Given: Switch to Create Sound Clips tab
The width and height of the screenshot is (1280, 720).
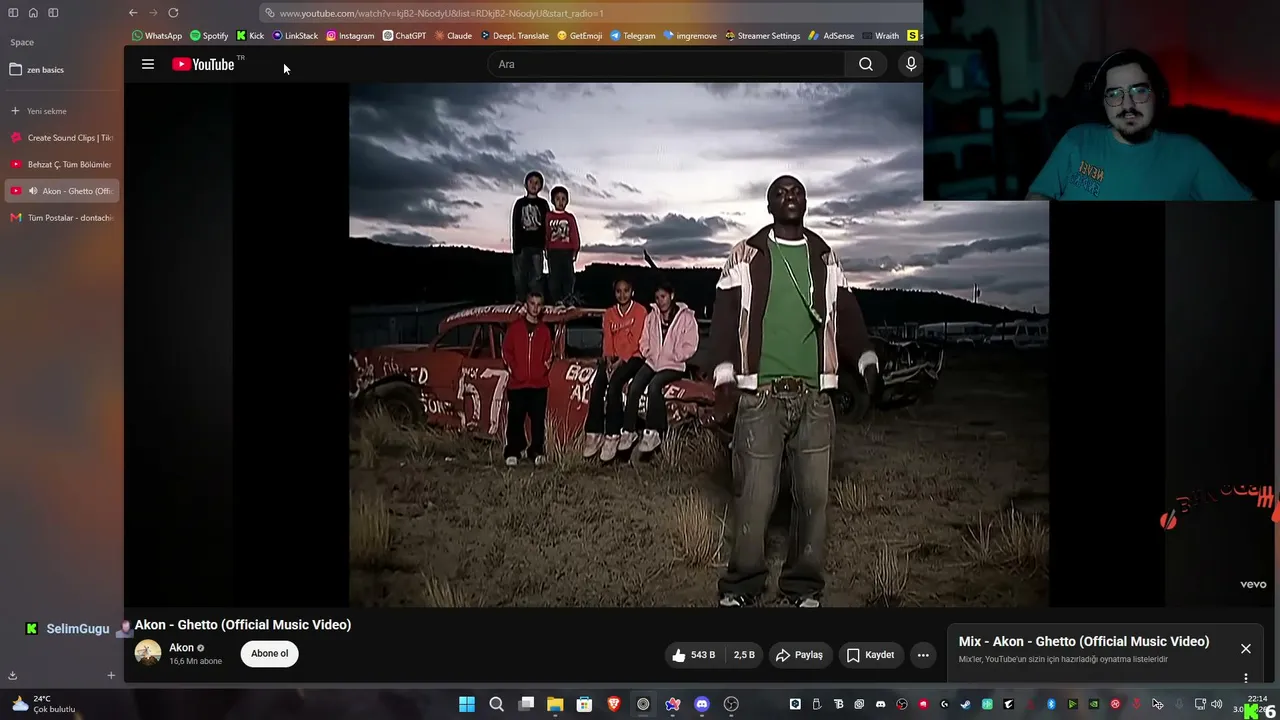Looking at the screenshot, I should coord(60,138).
